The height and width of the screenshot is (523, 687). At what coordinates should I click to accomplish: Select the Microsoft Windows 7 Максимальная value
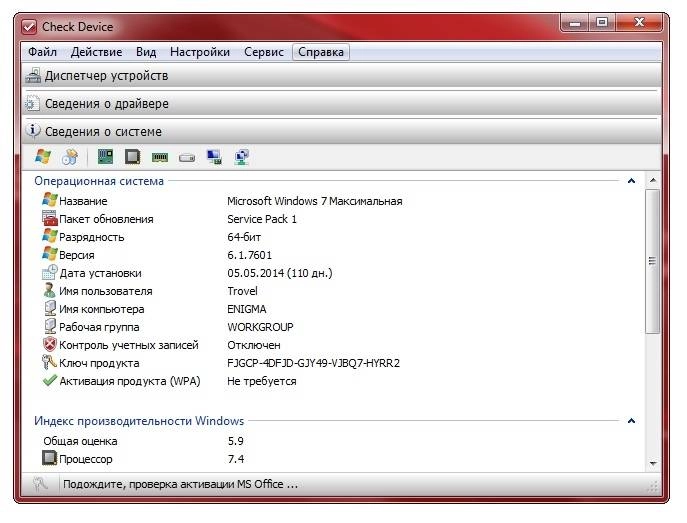pos(315,201)
